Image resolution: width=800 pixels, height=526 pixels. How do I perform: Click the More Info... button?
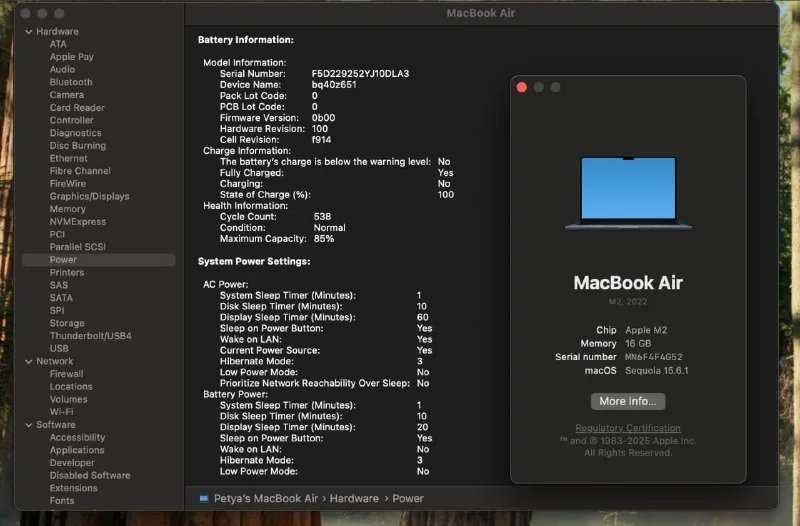click(628, 402)
